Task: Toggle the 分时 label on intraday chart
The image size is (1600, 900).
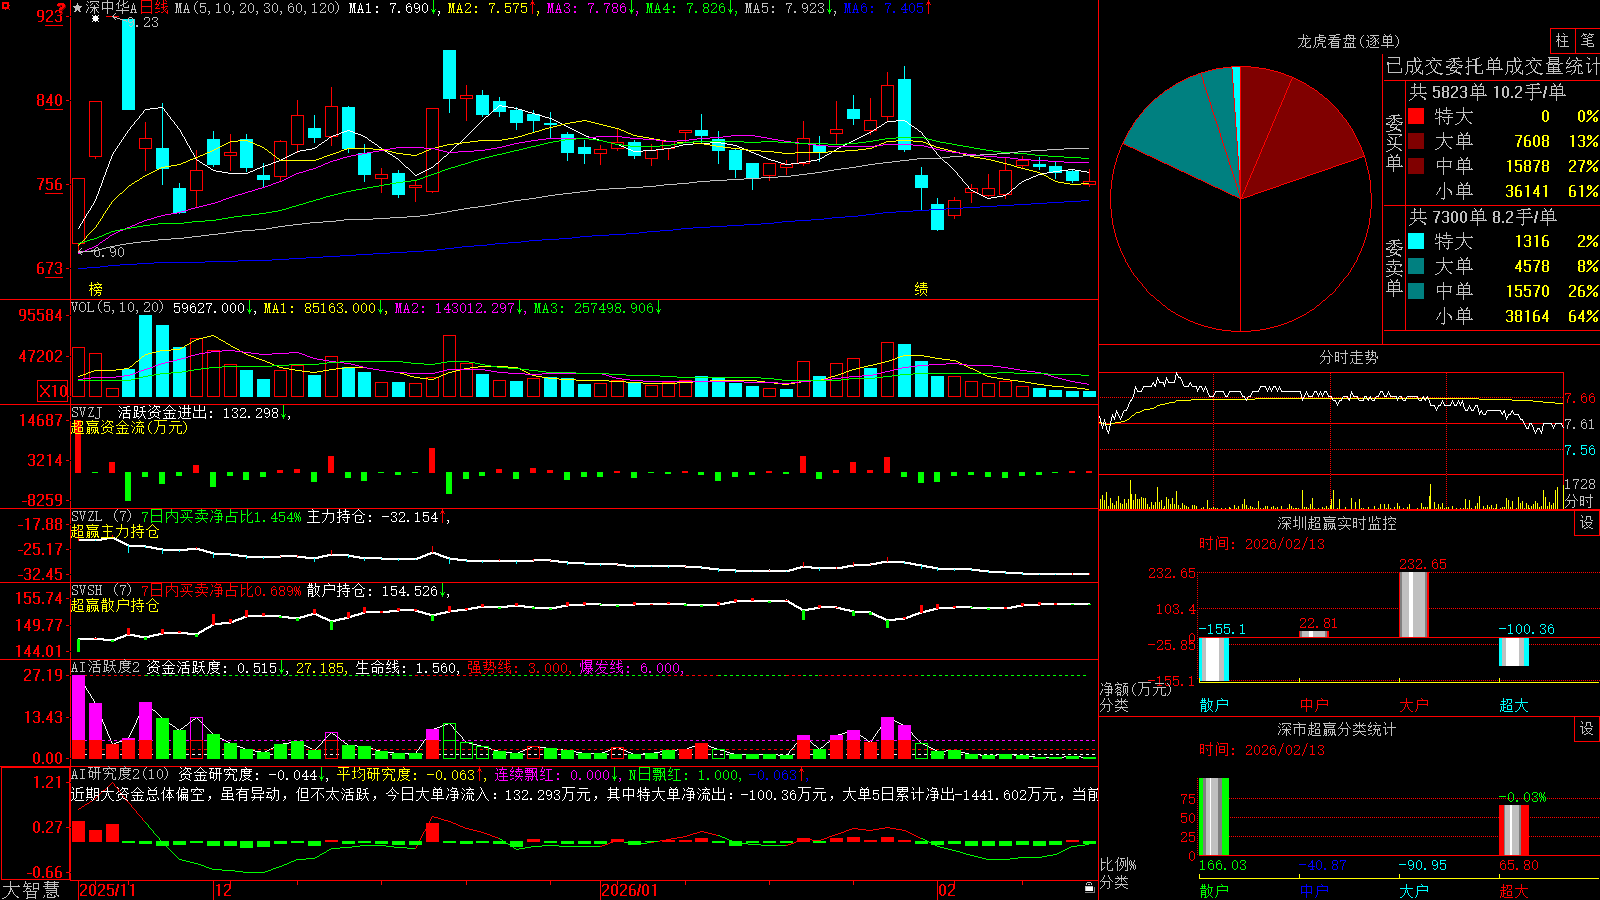Action: pos(1580,501)
